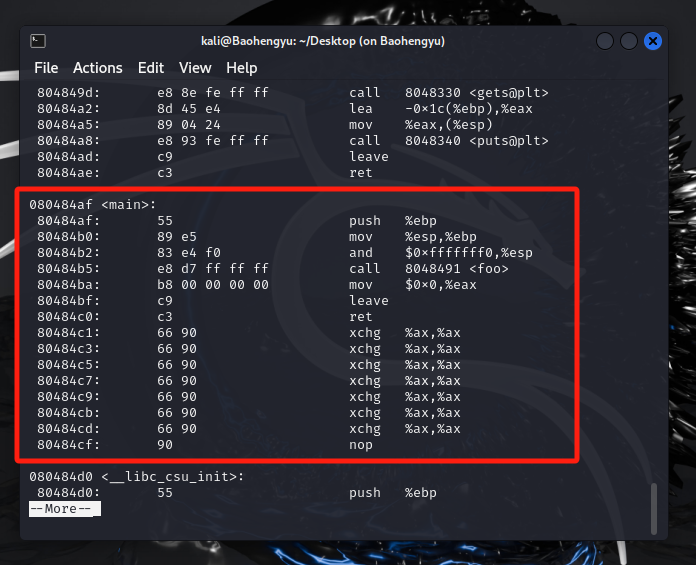Click address 80484cb:
Viewport: 696px width, 565px height.
tap(69, 413)
